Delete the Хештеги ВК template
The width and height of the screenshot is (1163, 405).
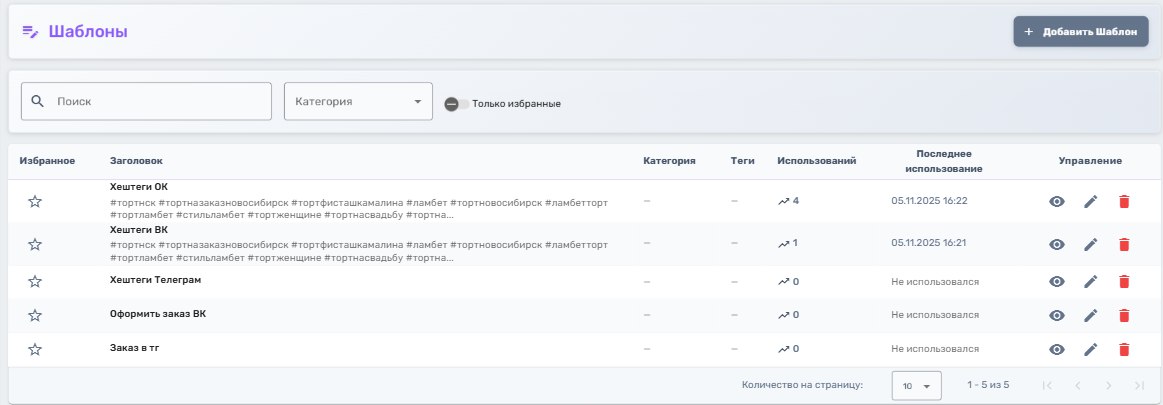pos(1124,245)
